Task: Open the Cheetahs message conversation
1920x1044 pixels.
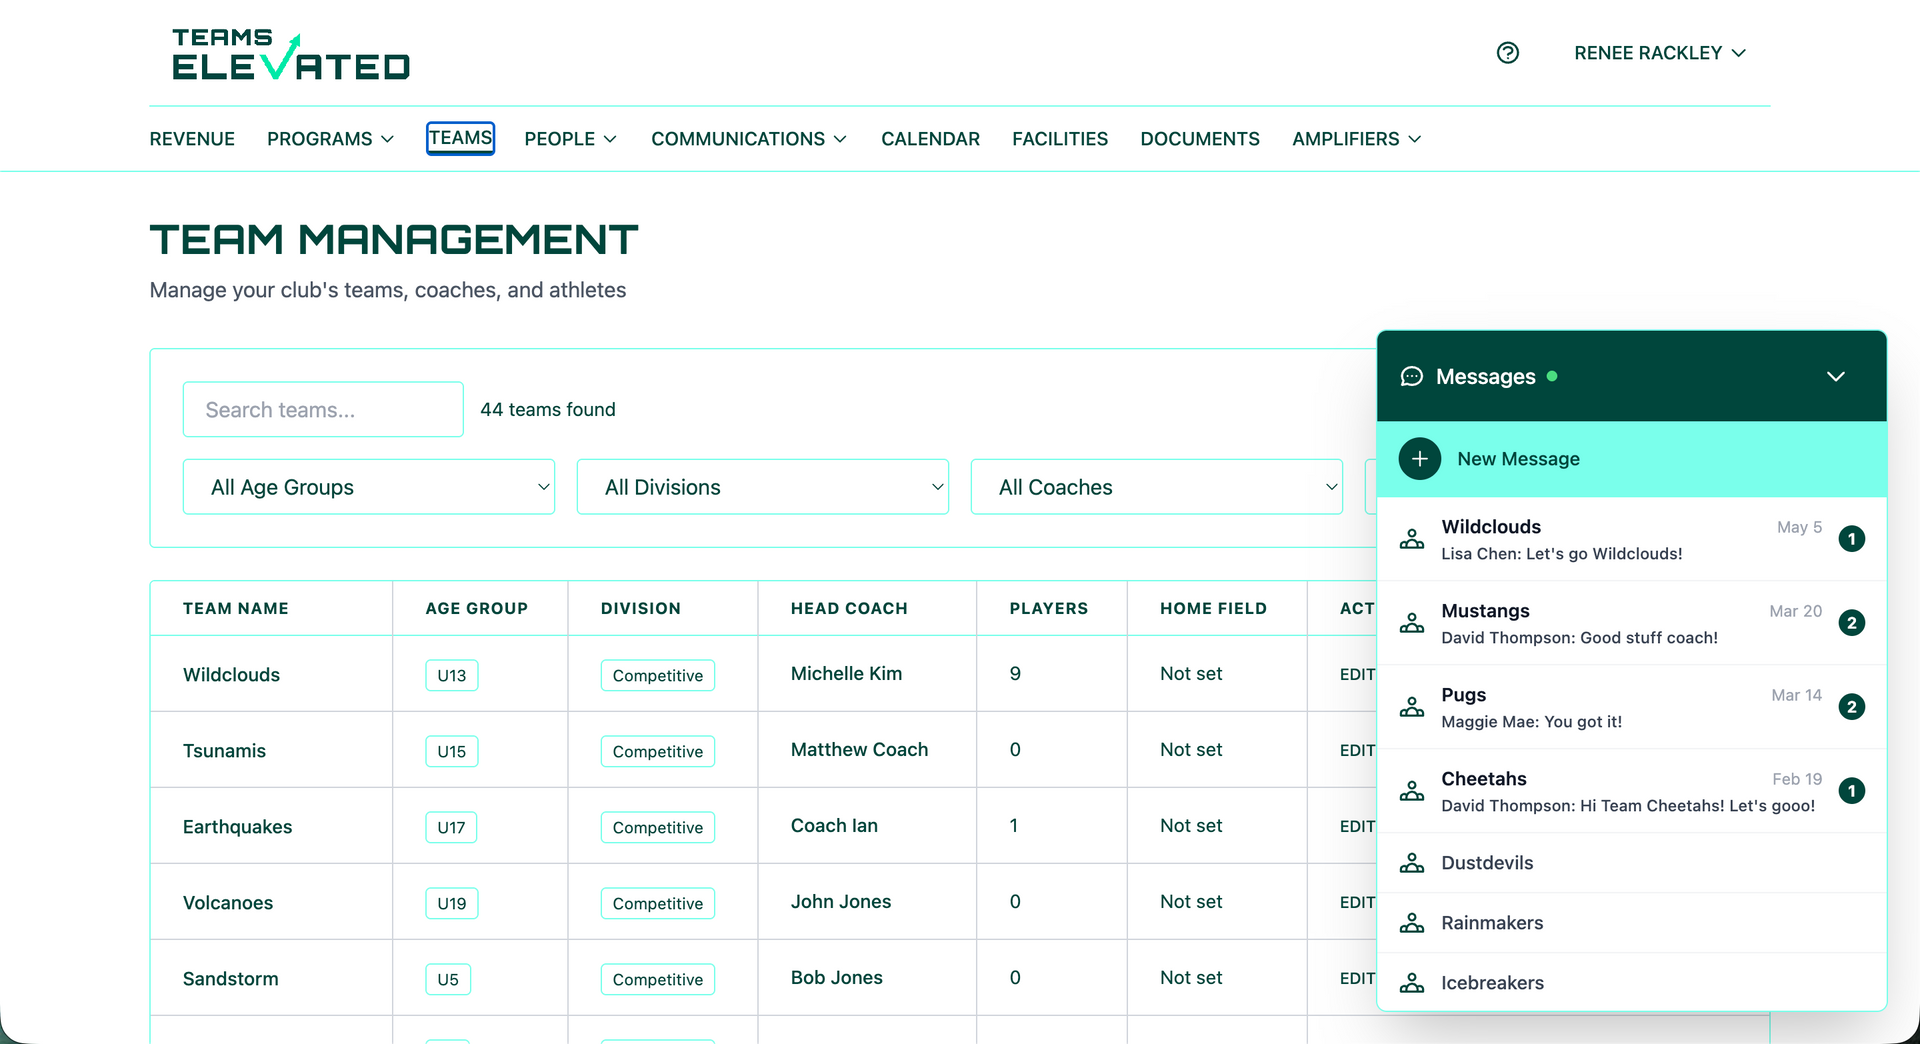Action: [x=1631, y=791]
